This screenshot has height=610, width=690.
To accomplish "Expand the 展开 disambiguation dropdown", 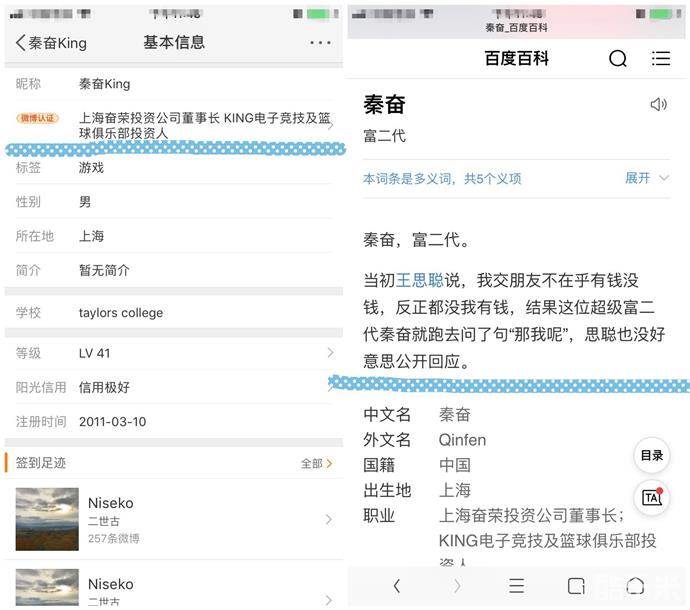I will coord(647,178).
